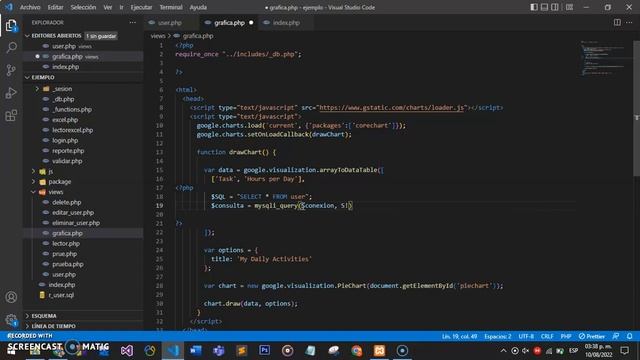The image size is (640, 360).
Task: Click the editor vertical scrollbar
Action: 636,108
